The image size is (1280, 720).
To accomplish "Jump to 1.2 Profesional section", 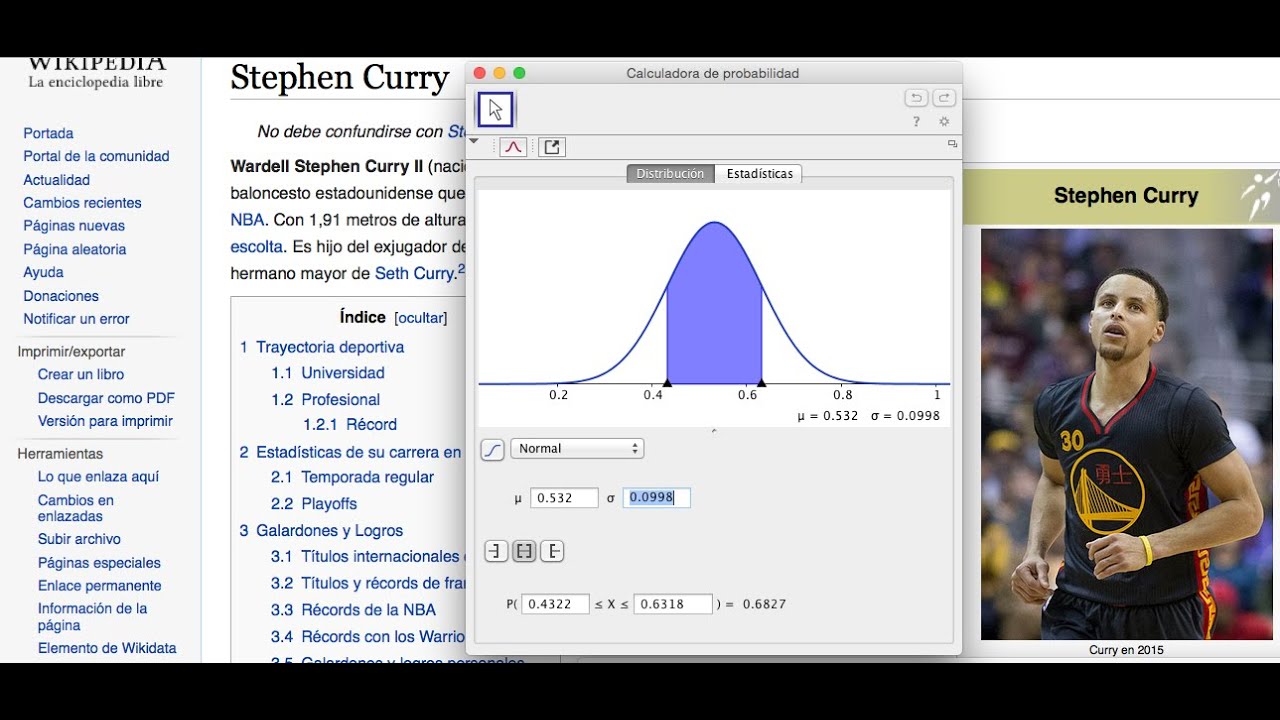I will click(x=326, y=399).
